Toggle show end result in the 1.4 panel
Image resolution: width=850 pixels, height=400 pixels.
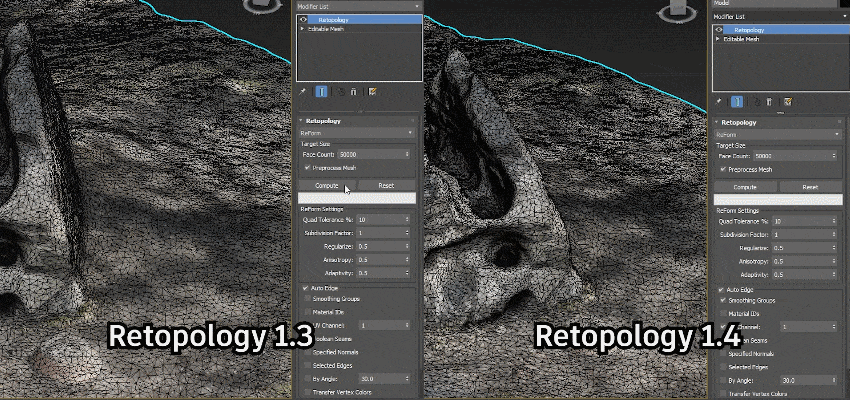pyautogui.click(x=737, y=102)
